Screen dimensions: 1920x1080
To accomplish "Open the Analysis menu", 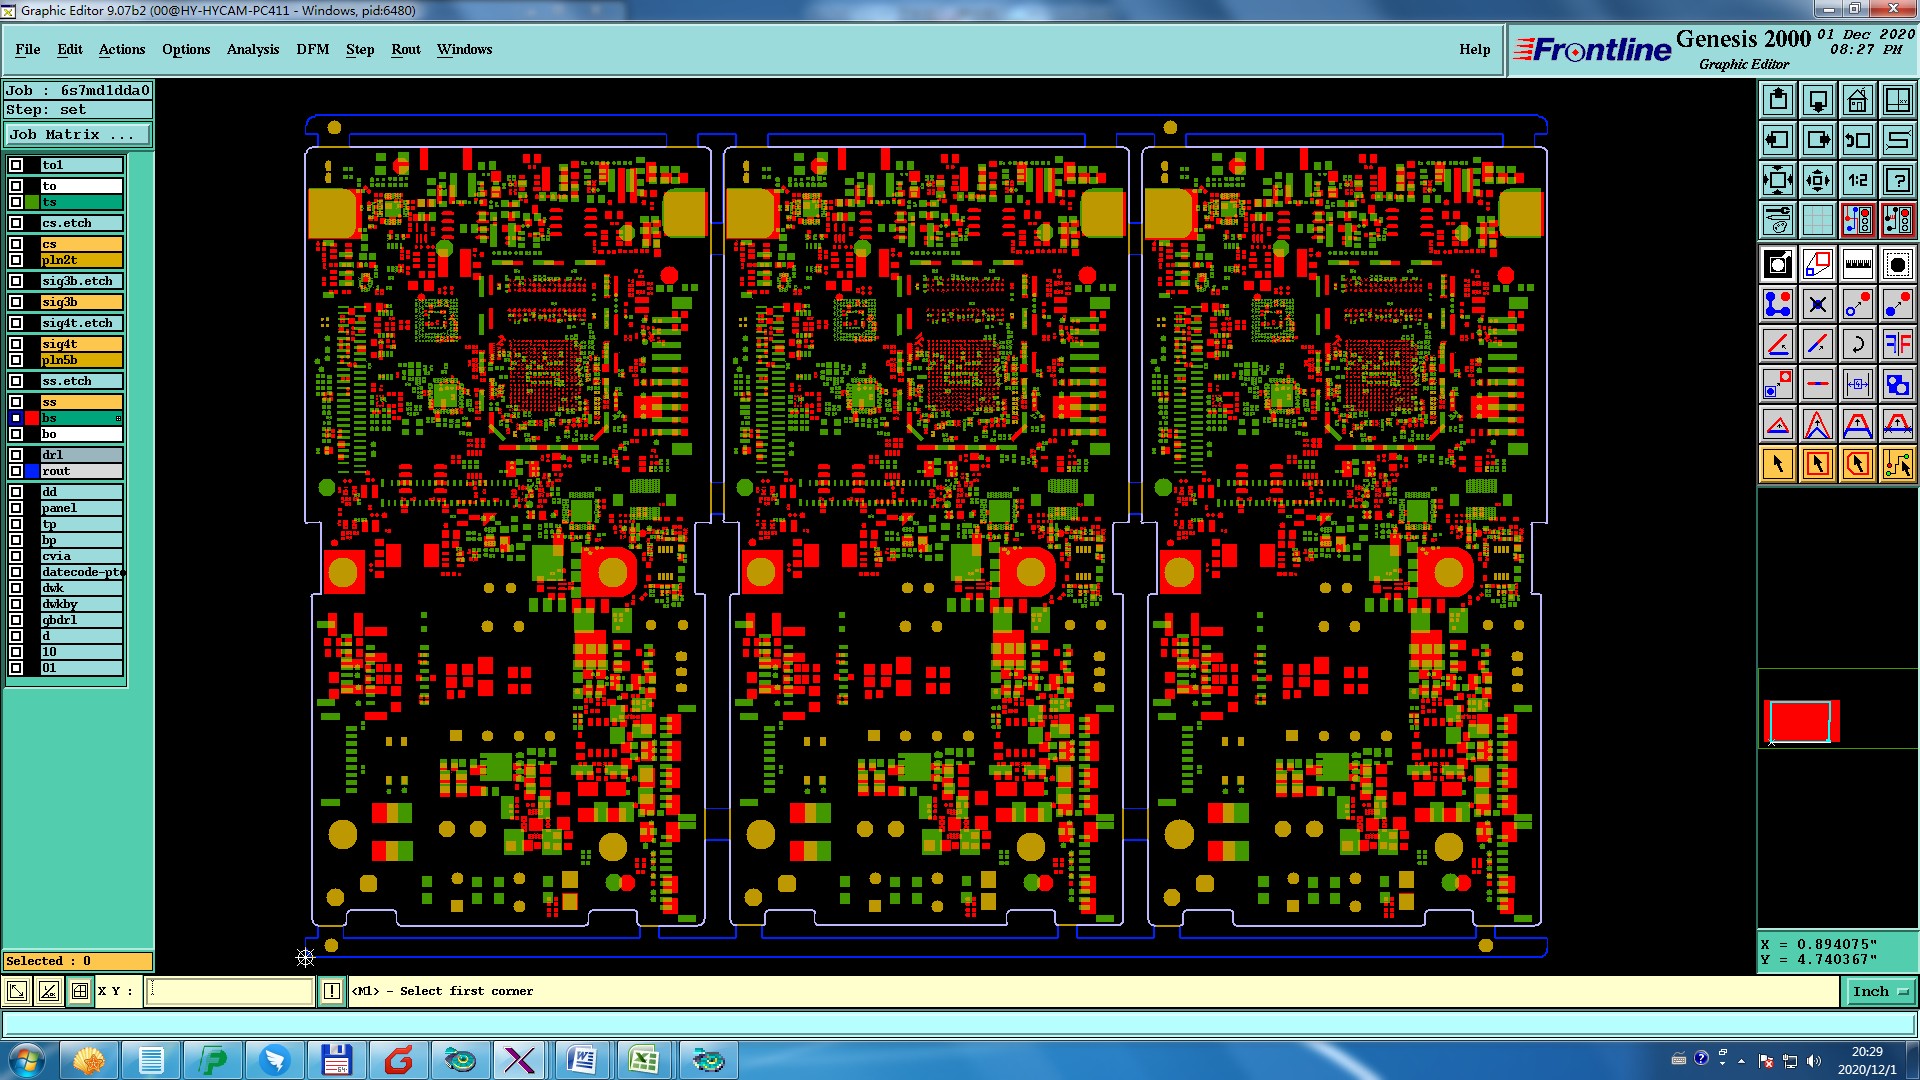I will [252, 49].
